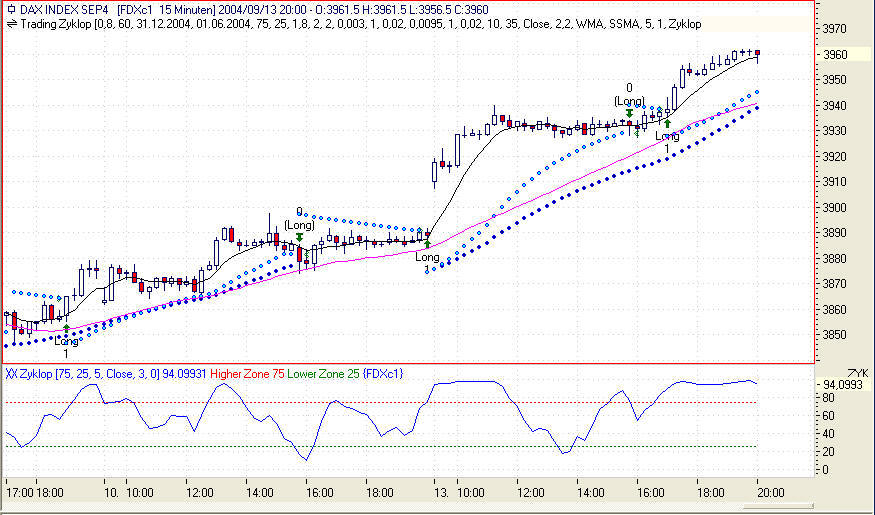Image resolution: width=875 pixels, height=515 pixels.
Task: Click the 20:00 time axis label
Action: (771, 493)
